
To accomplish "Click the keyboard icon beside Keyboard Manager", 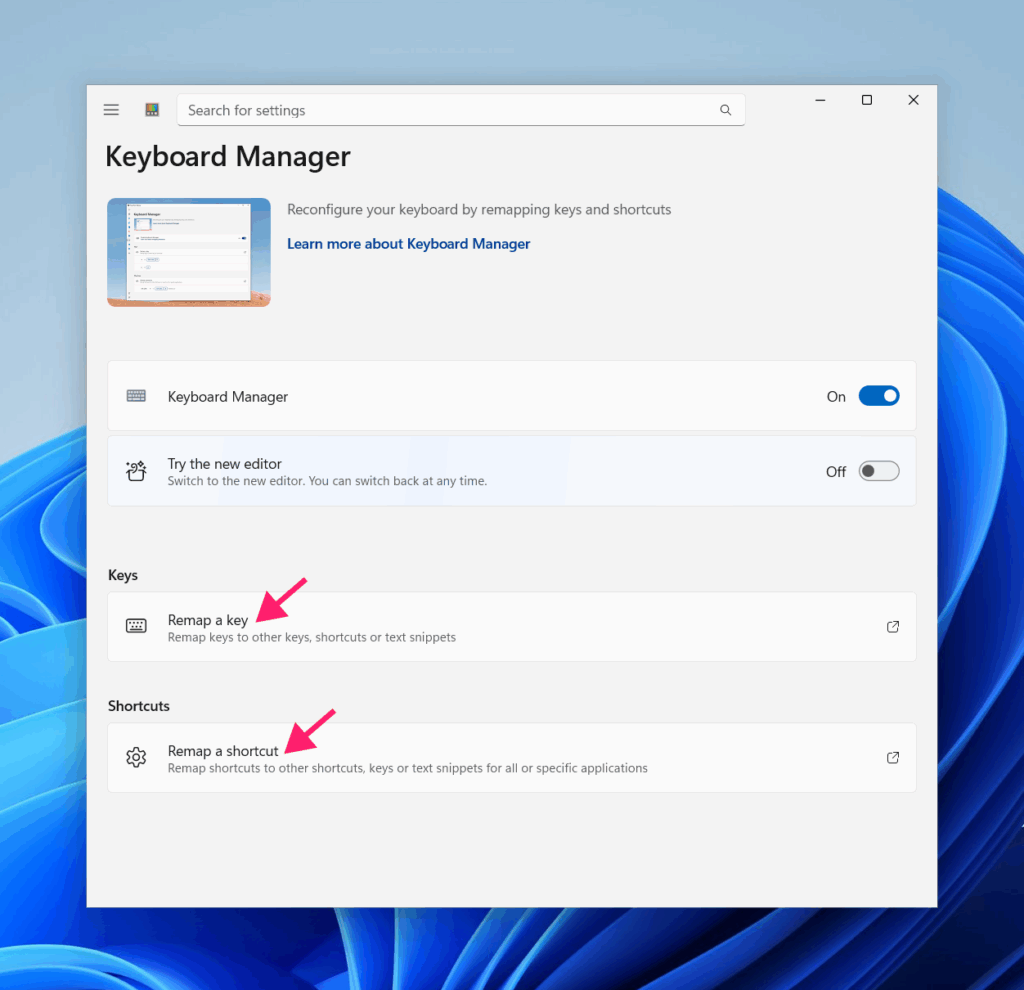I will click(x=136, y=396).
